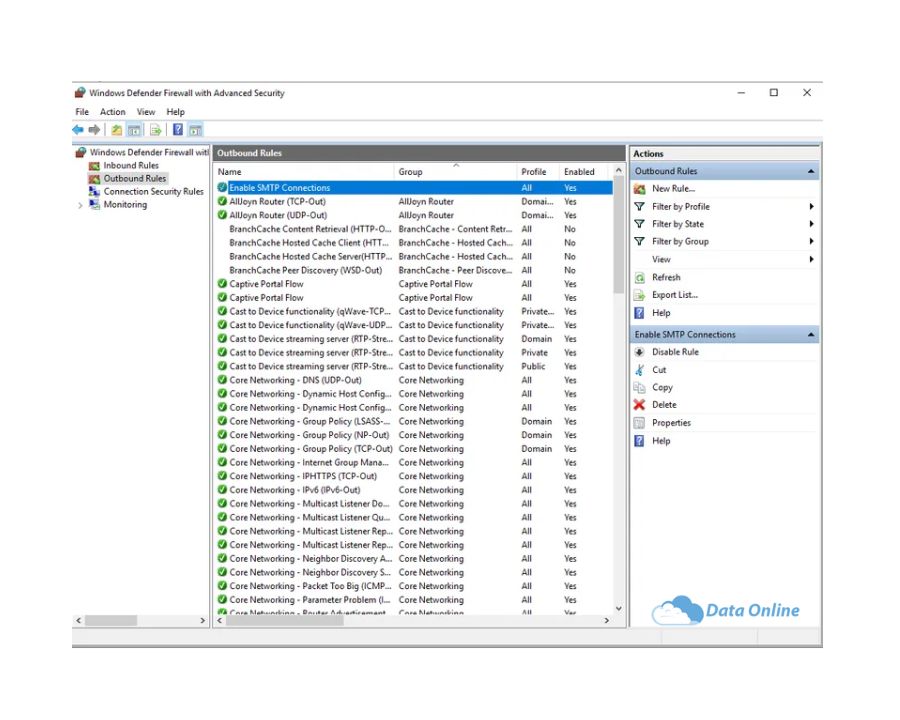Image resolution: width=900 pixels, height=720 pixels.
Task: Toggle the Show/Hide Console Tree toolbar icon
Action: click(x=134, y=130)
